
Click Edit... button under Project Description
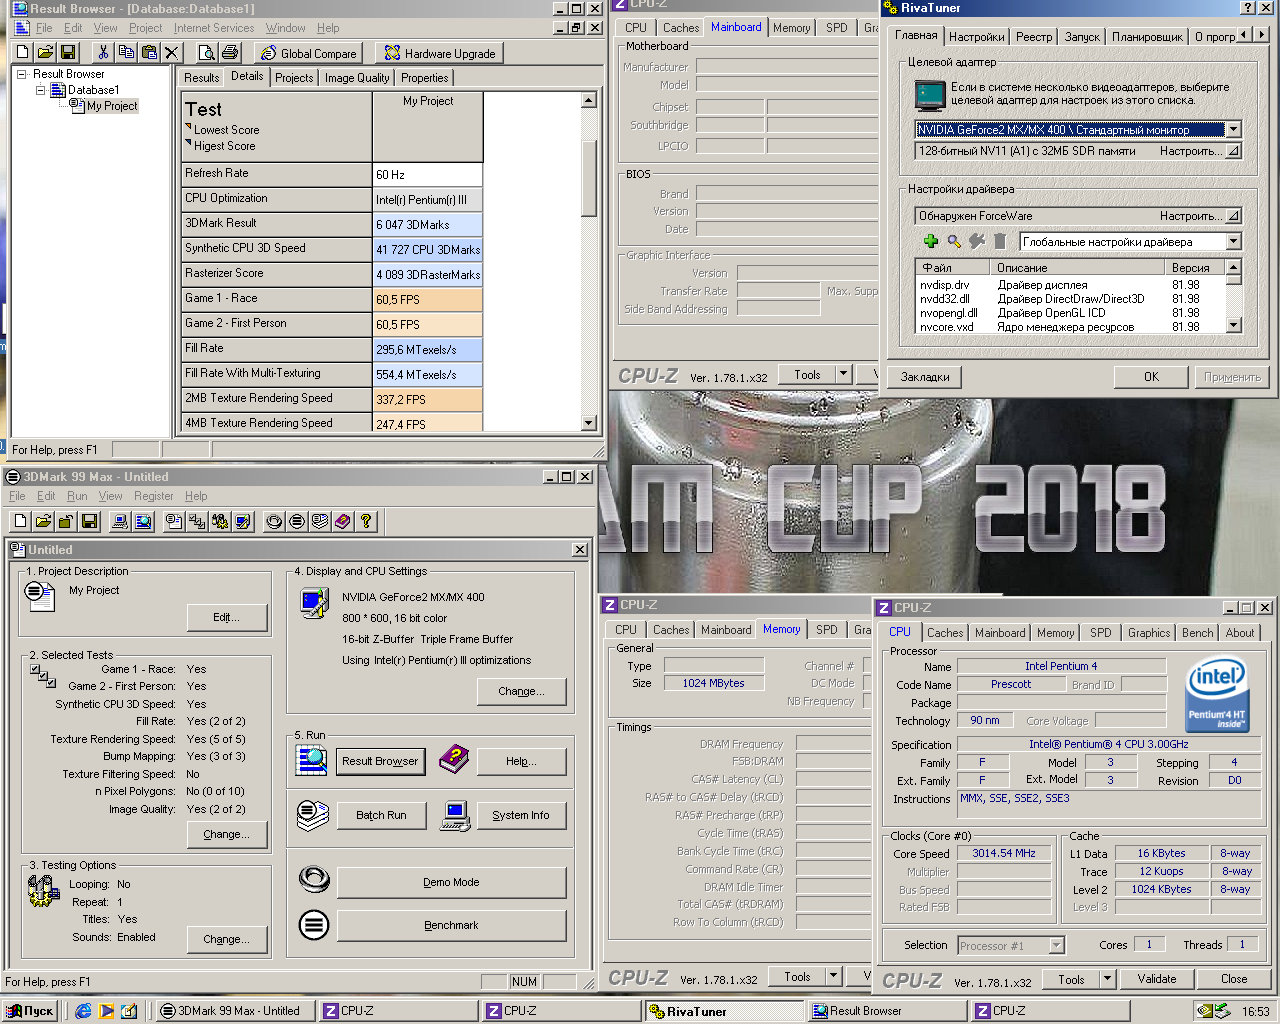click(226, 617)
